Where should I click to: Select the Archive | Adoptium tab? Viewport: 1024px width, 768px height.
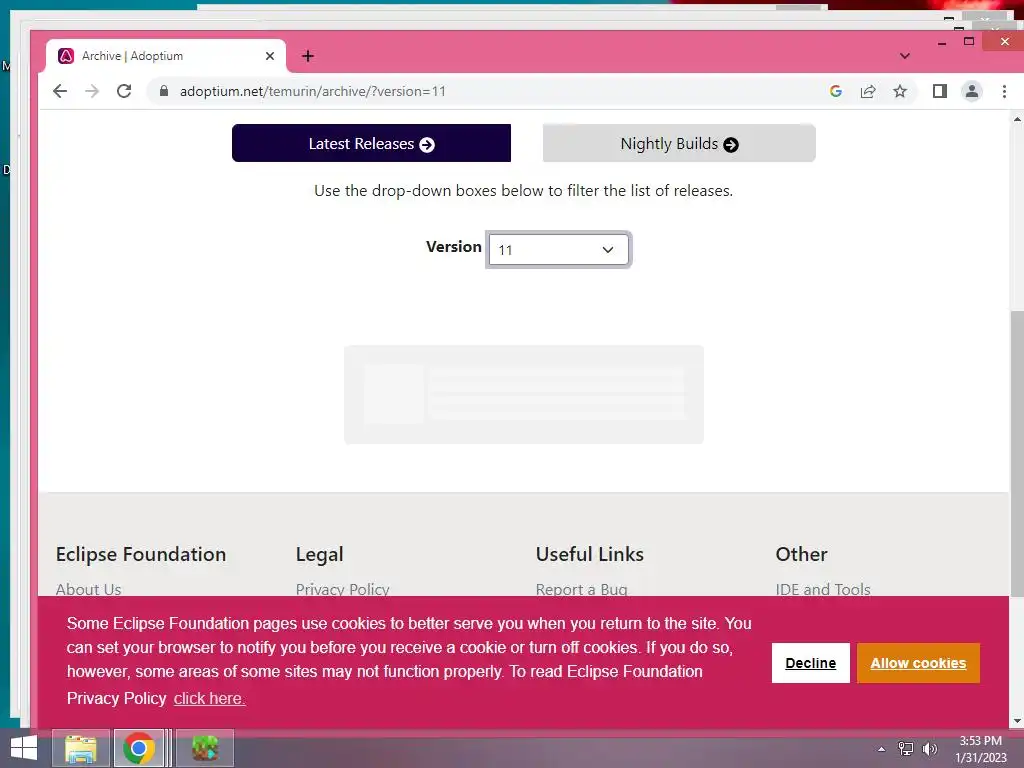pos(166,56)
